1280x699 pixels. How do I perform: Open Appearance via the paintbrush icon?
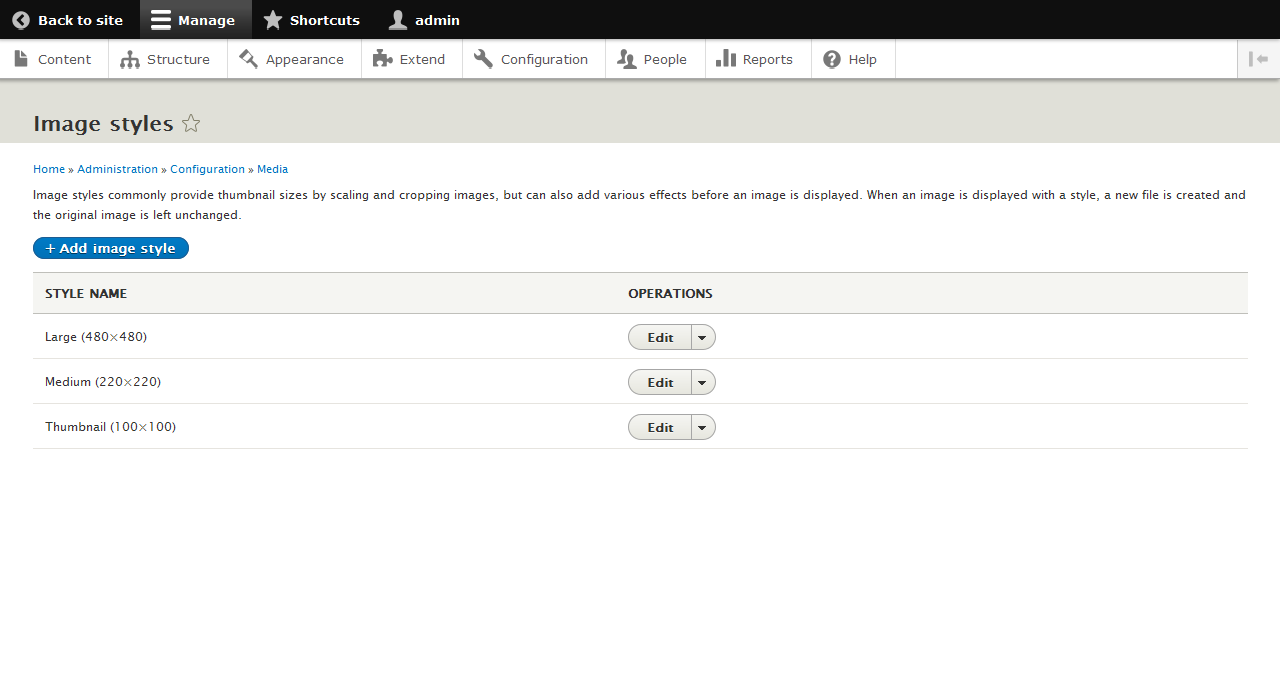tap(249, 59)
